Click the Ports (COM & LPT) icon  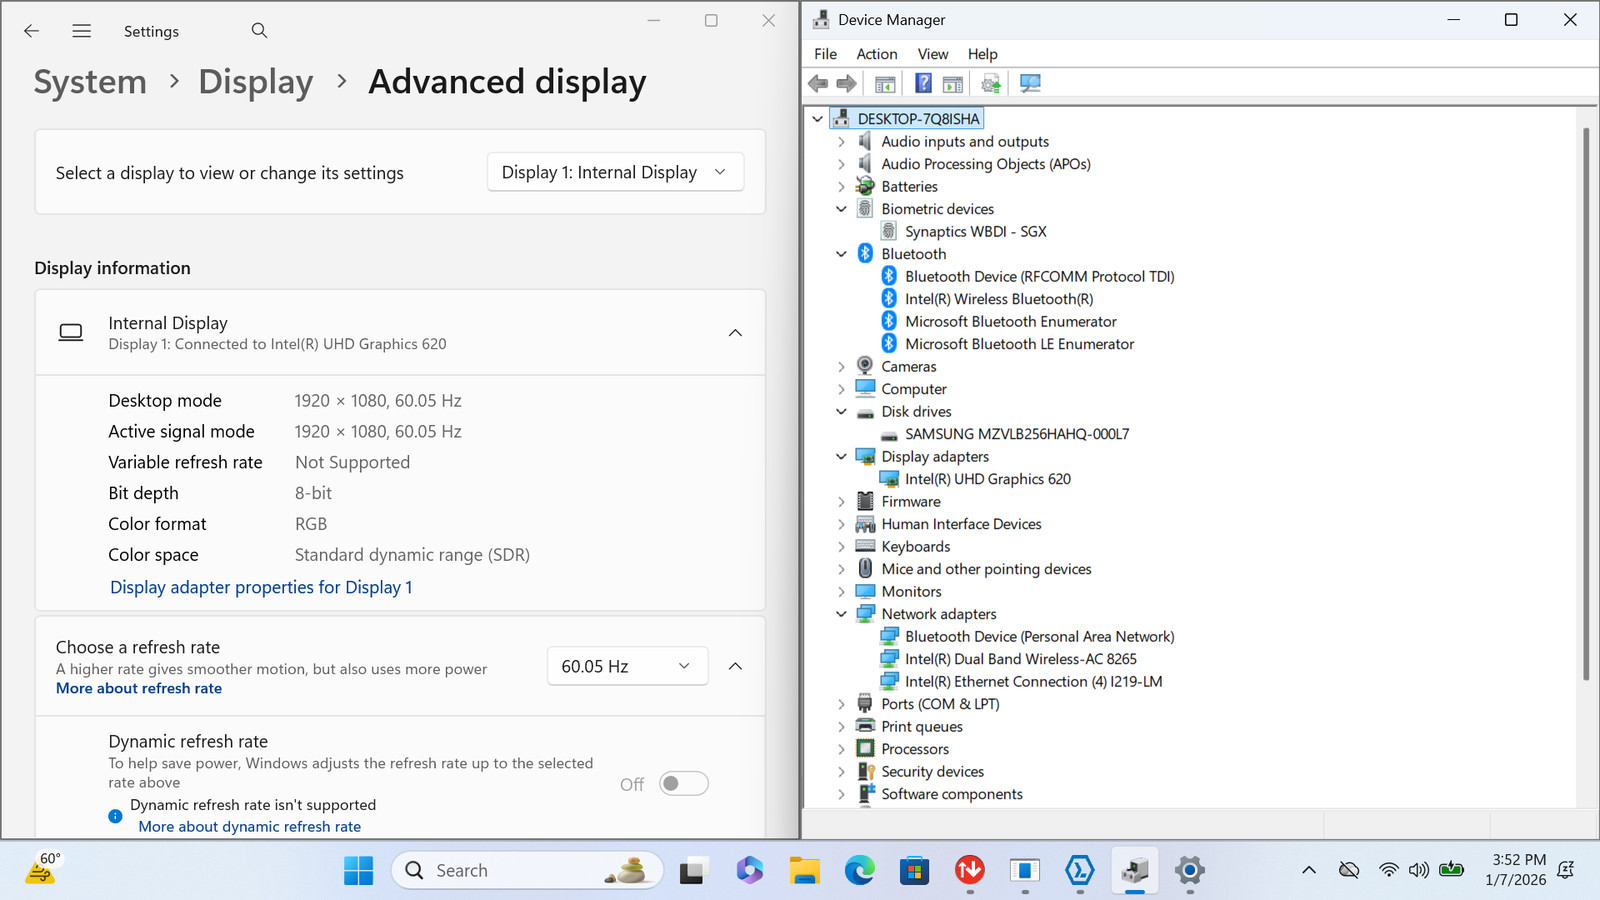tap(865, 704)
